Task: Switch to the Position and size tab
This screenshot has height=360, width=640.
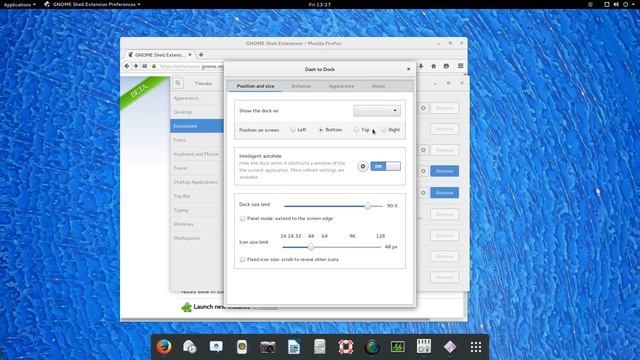Action: coord(256,86)
